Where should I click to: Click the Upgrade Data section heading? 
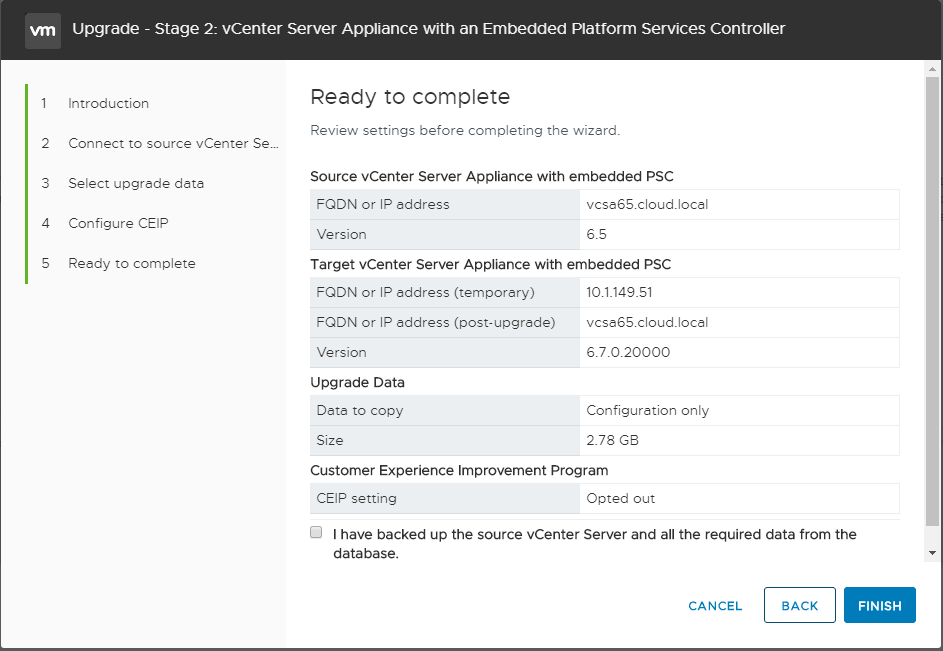coord(357,383)
